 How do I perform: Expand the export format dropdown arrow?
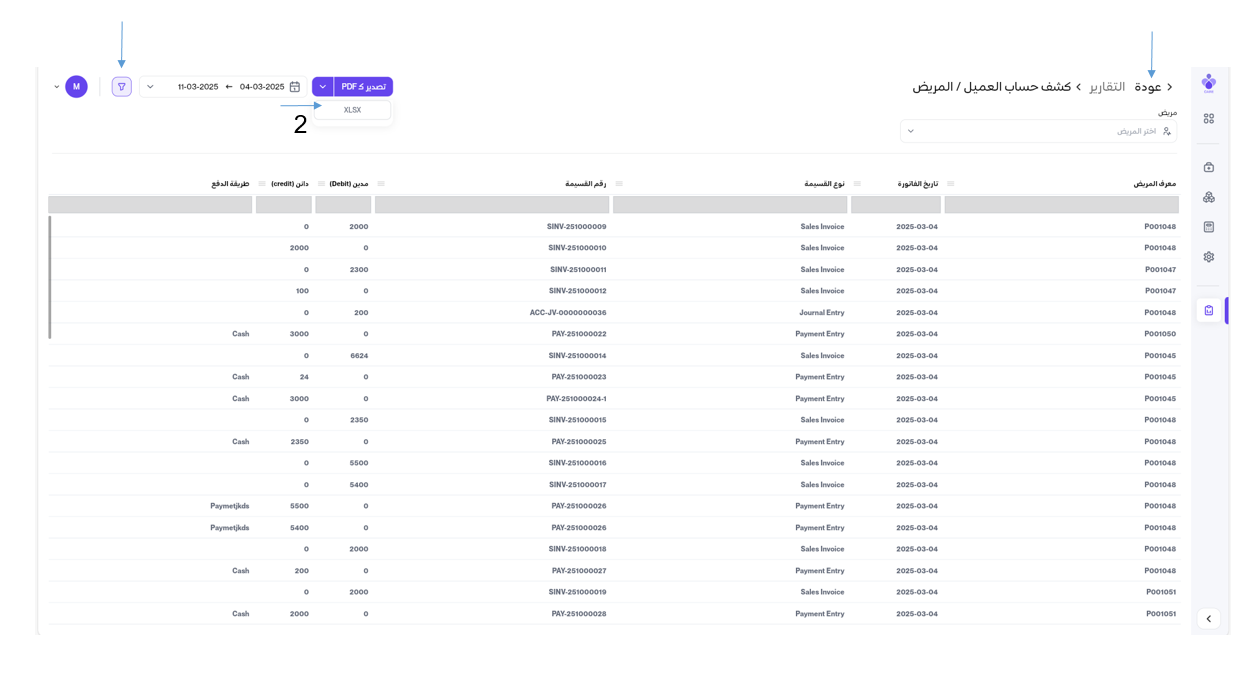point(323,87)
